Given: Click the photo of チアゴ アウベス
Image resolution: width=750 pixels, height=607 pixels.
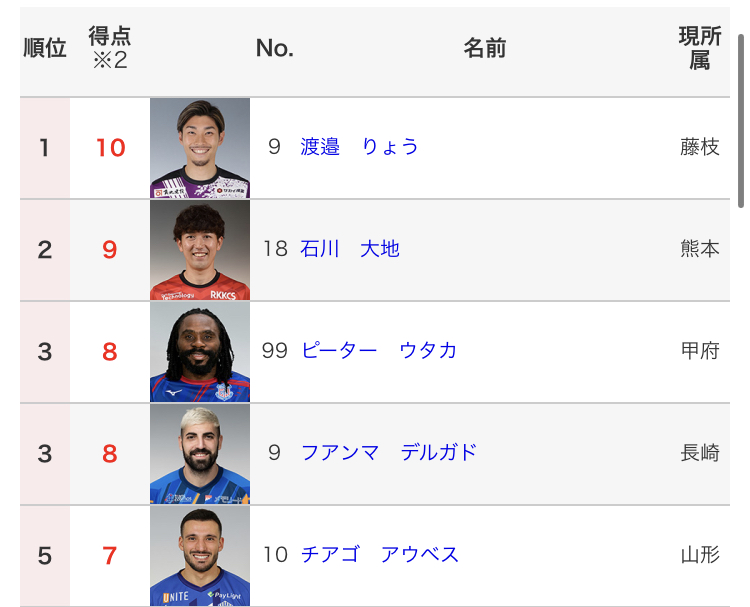Looking at the screenshot, I should 200,555.
